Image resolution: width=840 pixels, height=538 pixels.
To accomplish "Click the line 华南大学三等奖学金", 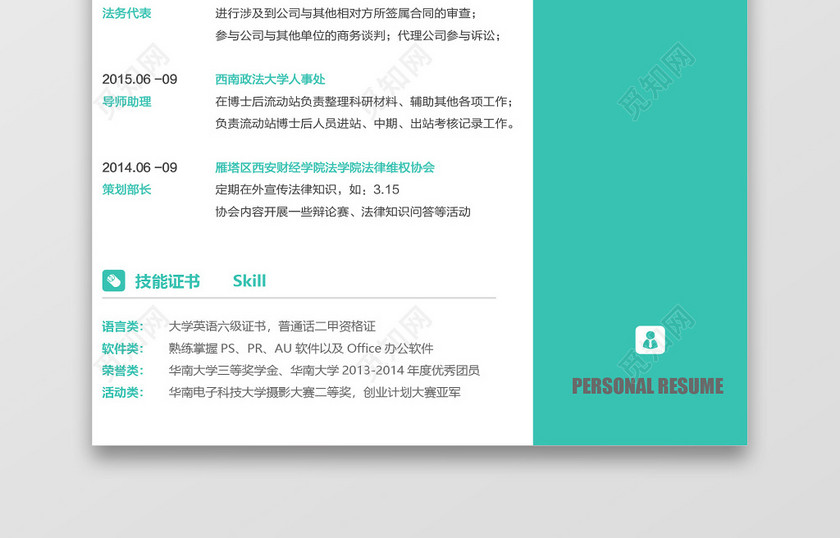I will pos(324,371).
